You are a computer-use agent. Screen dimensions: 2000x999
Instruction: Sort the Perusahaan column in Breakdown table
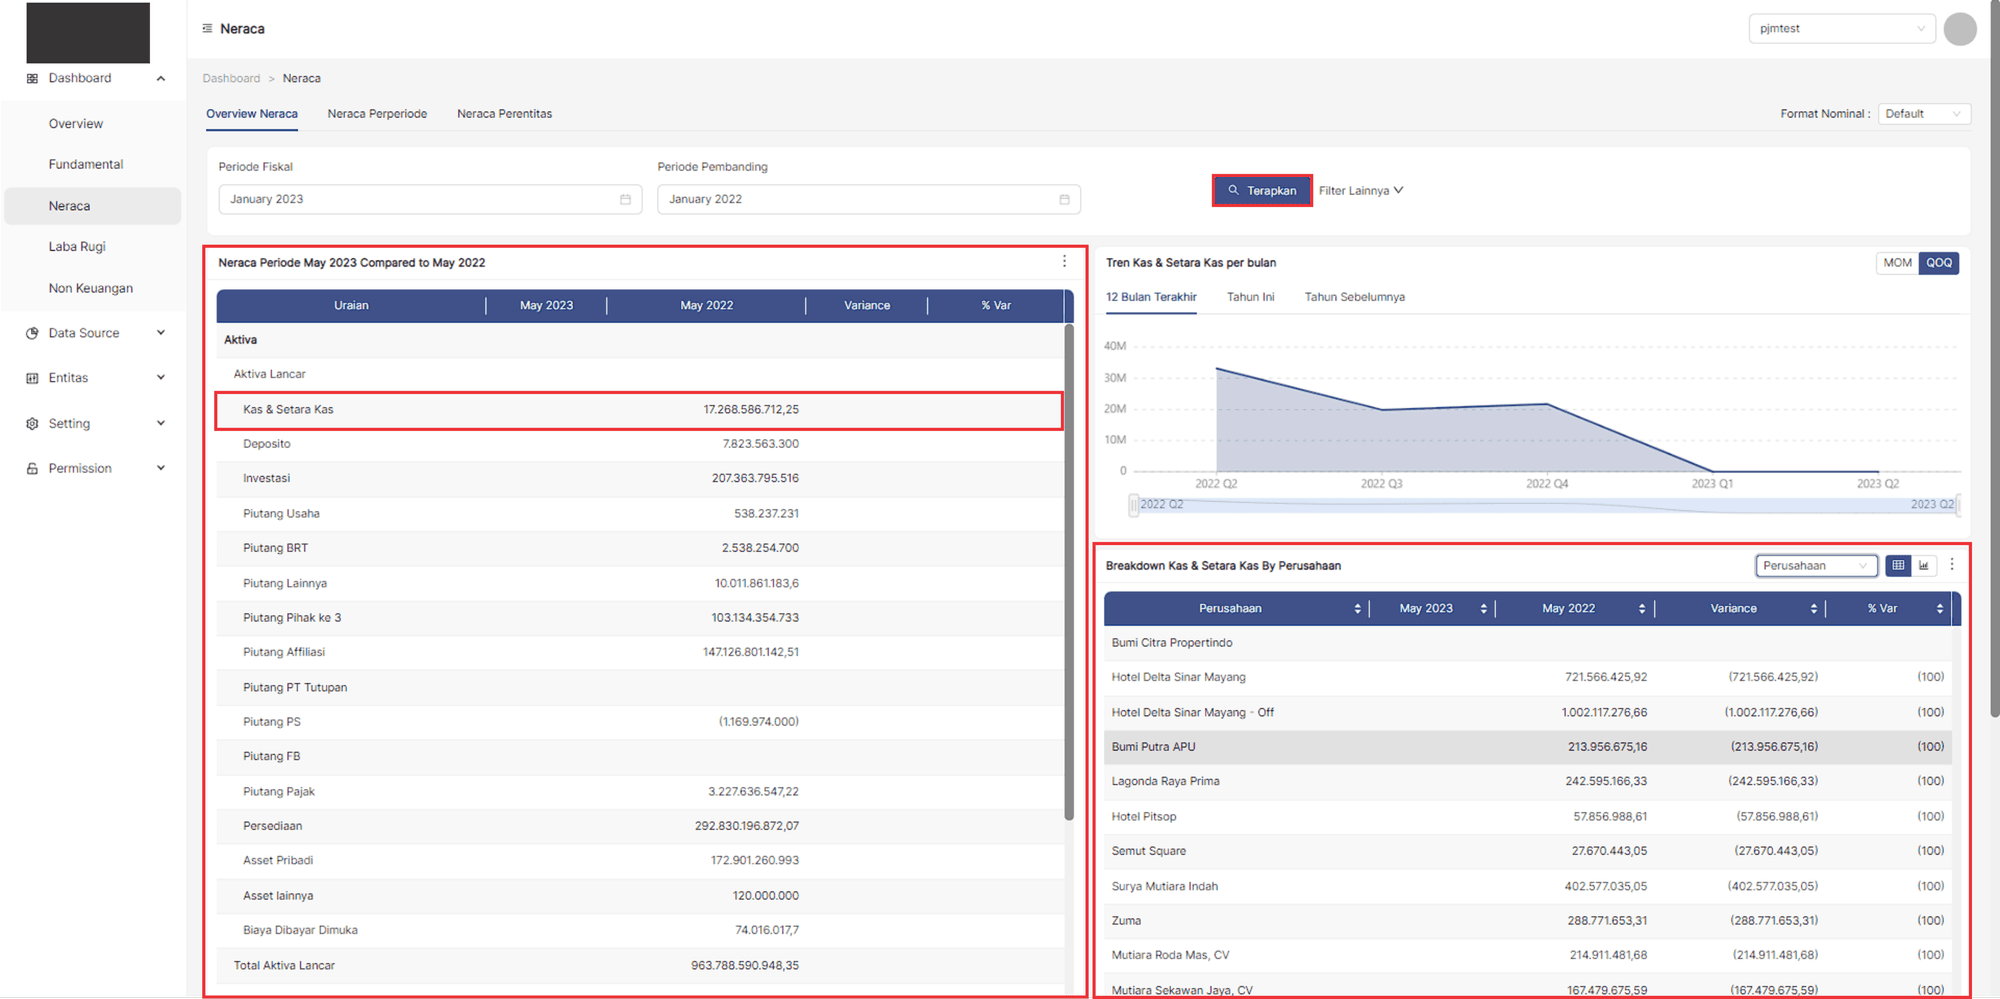click(1357, 609)
